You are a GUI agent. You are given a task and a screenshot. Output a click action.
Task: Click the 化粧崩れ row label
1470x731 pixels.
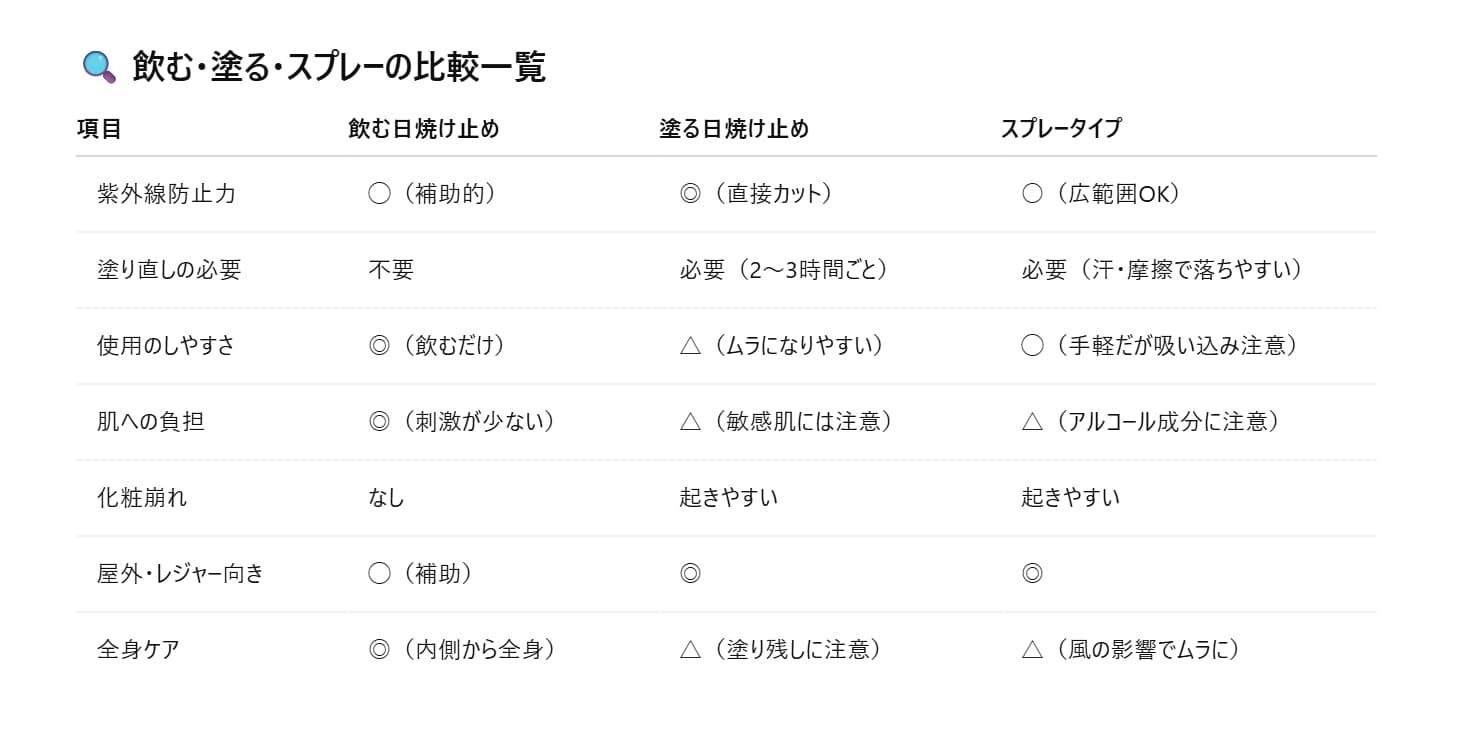(142, 498)
